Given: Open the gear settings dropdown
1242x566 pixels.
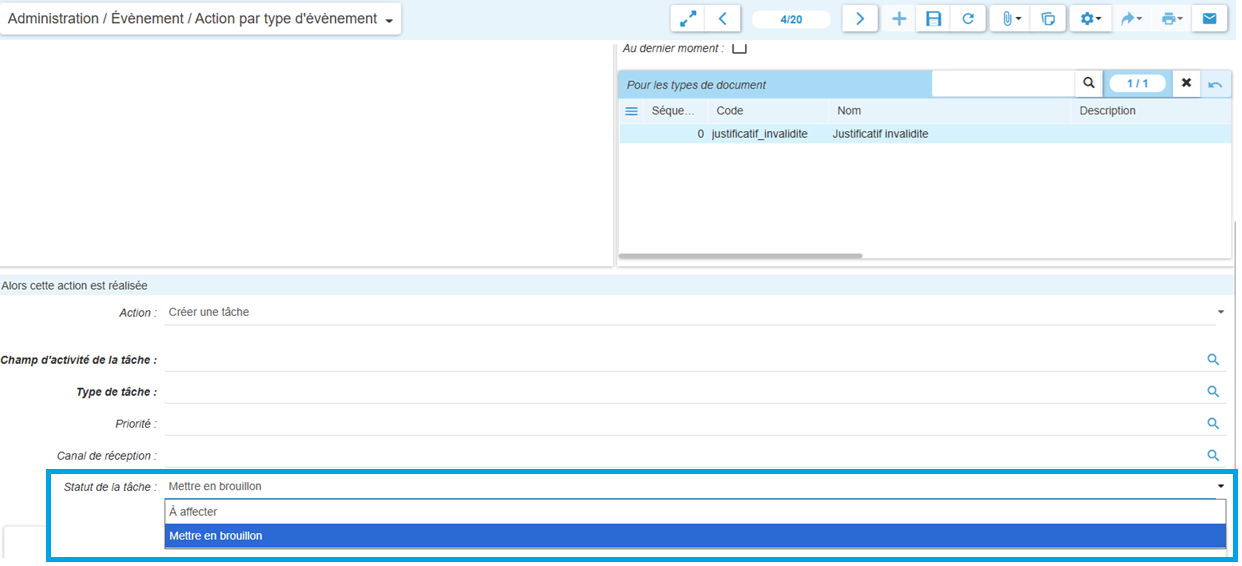Looking at the screenshot, I should pyautogui.click(x=1091, y=19).
